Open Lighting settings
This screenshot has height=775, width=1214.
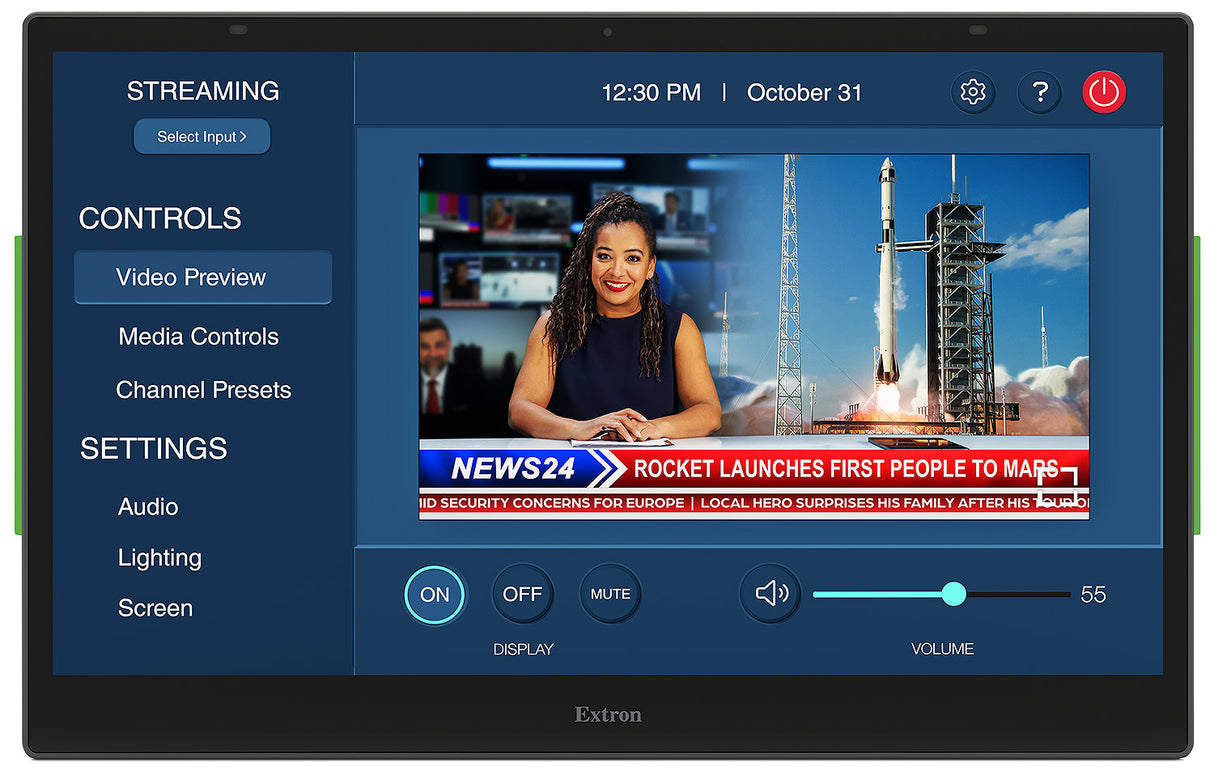click(160, 558)
